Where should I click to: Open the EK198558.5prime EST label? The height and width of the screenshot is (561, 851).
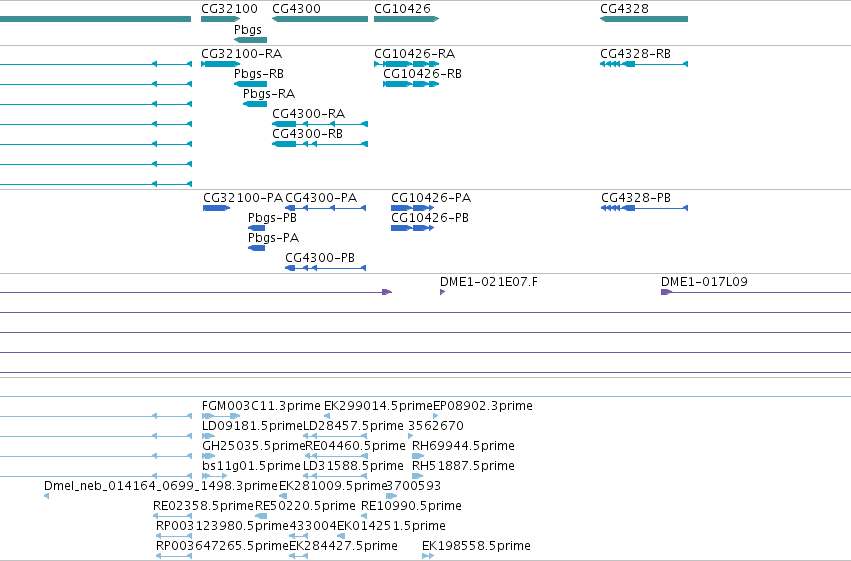tap(477, 546)
